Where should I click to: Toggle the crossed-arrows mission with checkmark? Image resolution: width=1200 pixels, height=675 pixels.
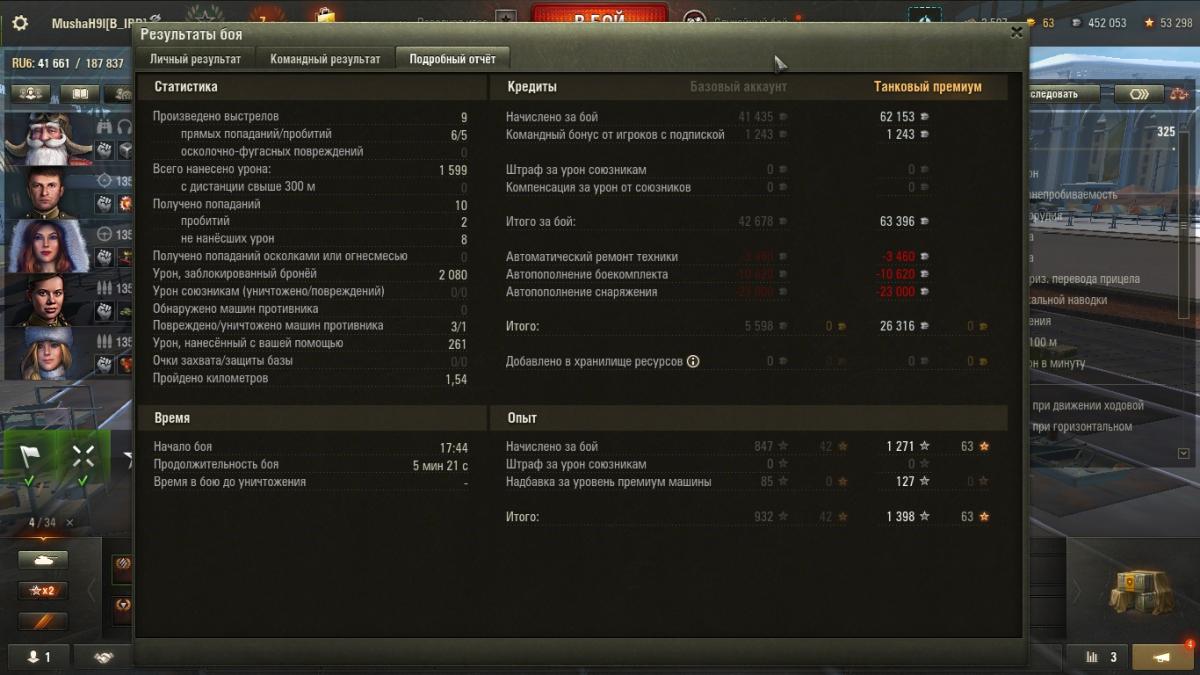[x=82, y=463]
